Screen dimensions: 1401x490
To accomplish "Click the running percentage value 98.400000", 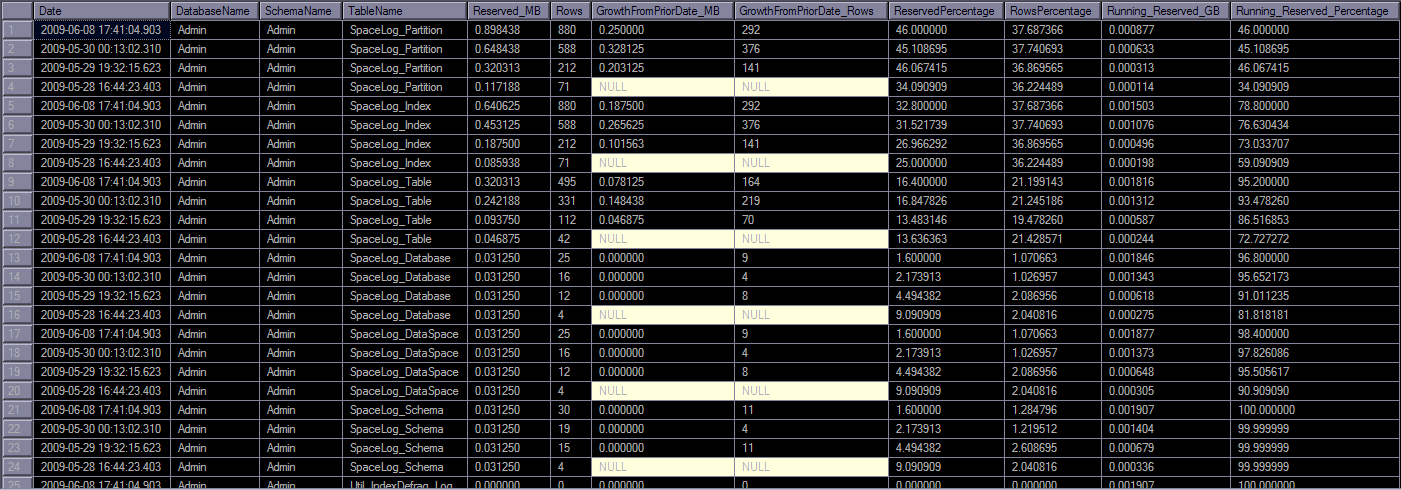I will coord(1315,334).
